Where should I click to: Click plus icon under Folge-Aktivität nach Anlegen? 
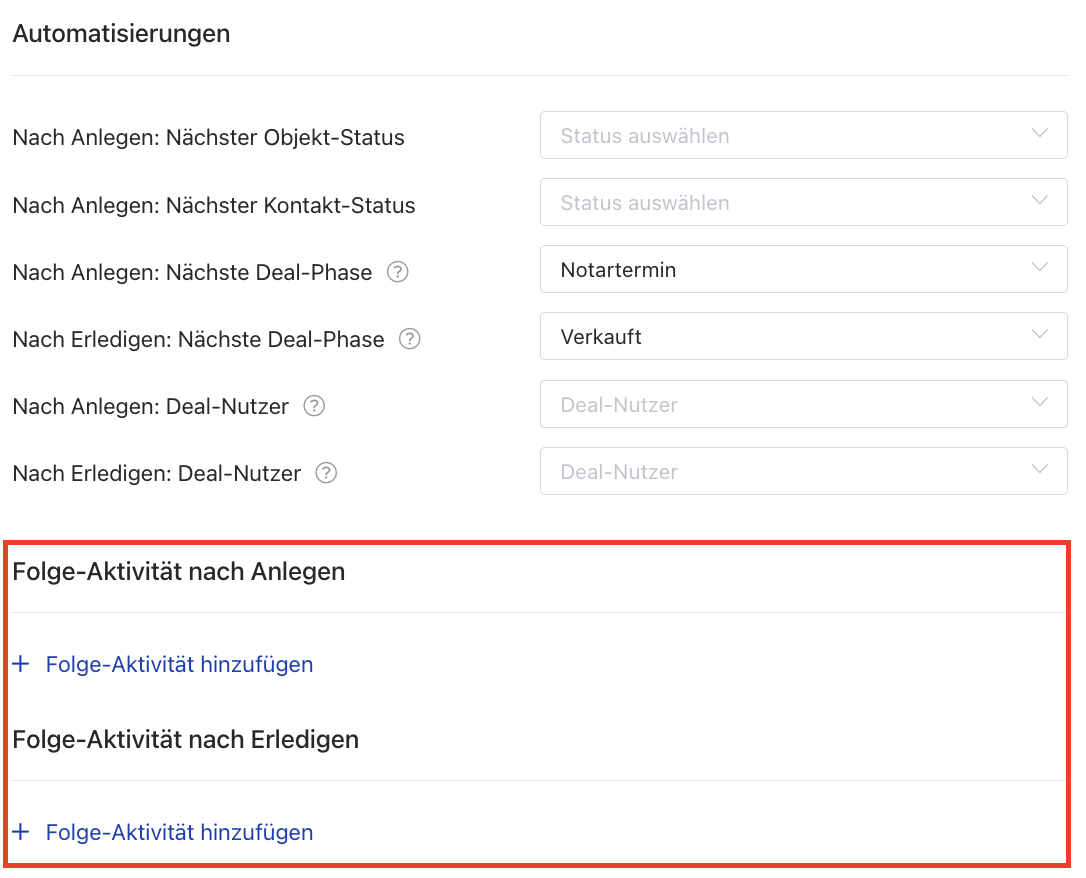coord(21,664)
